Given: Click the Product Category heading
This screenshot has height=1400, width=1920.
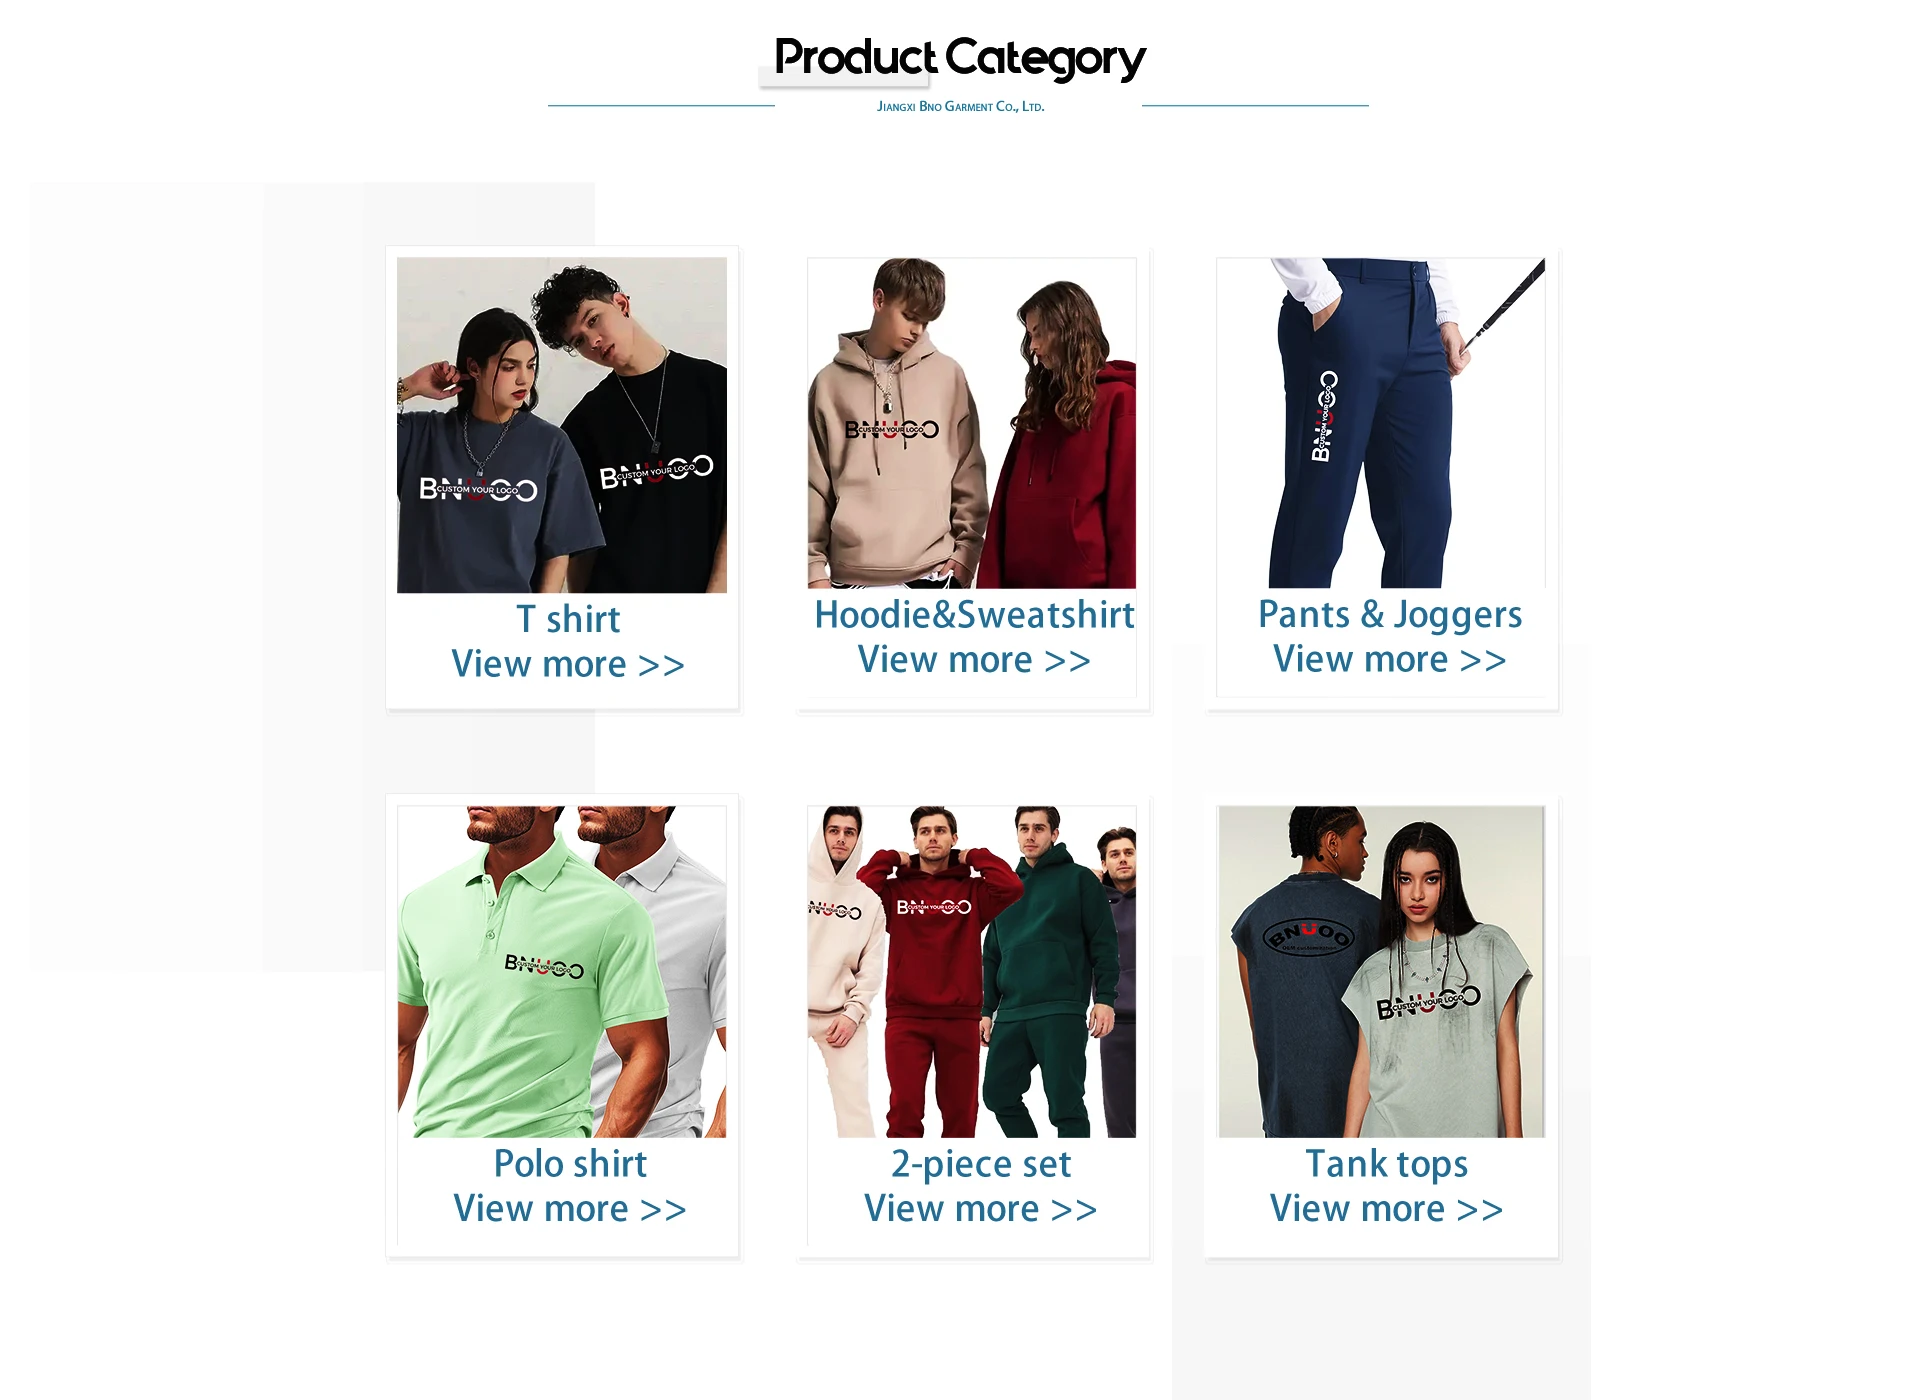Looking at the screenshot, I should 960,58.
